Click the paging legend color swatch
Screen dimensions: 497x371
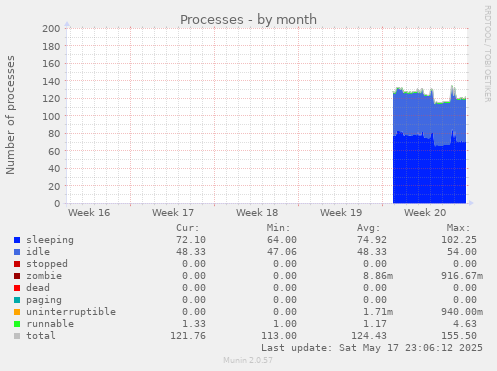click(17, 300)
